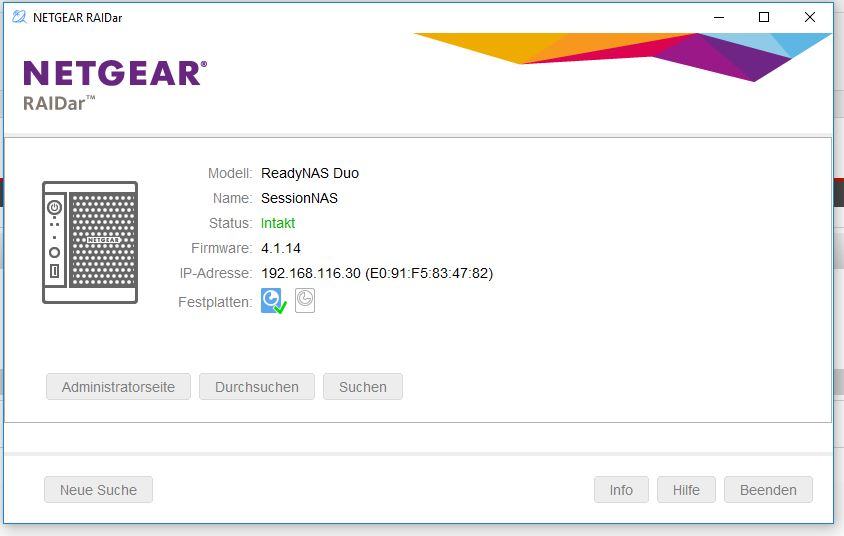Click the Durchsuchen button
The image size is (844, 536).
point(257,387)
